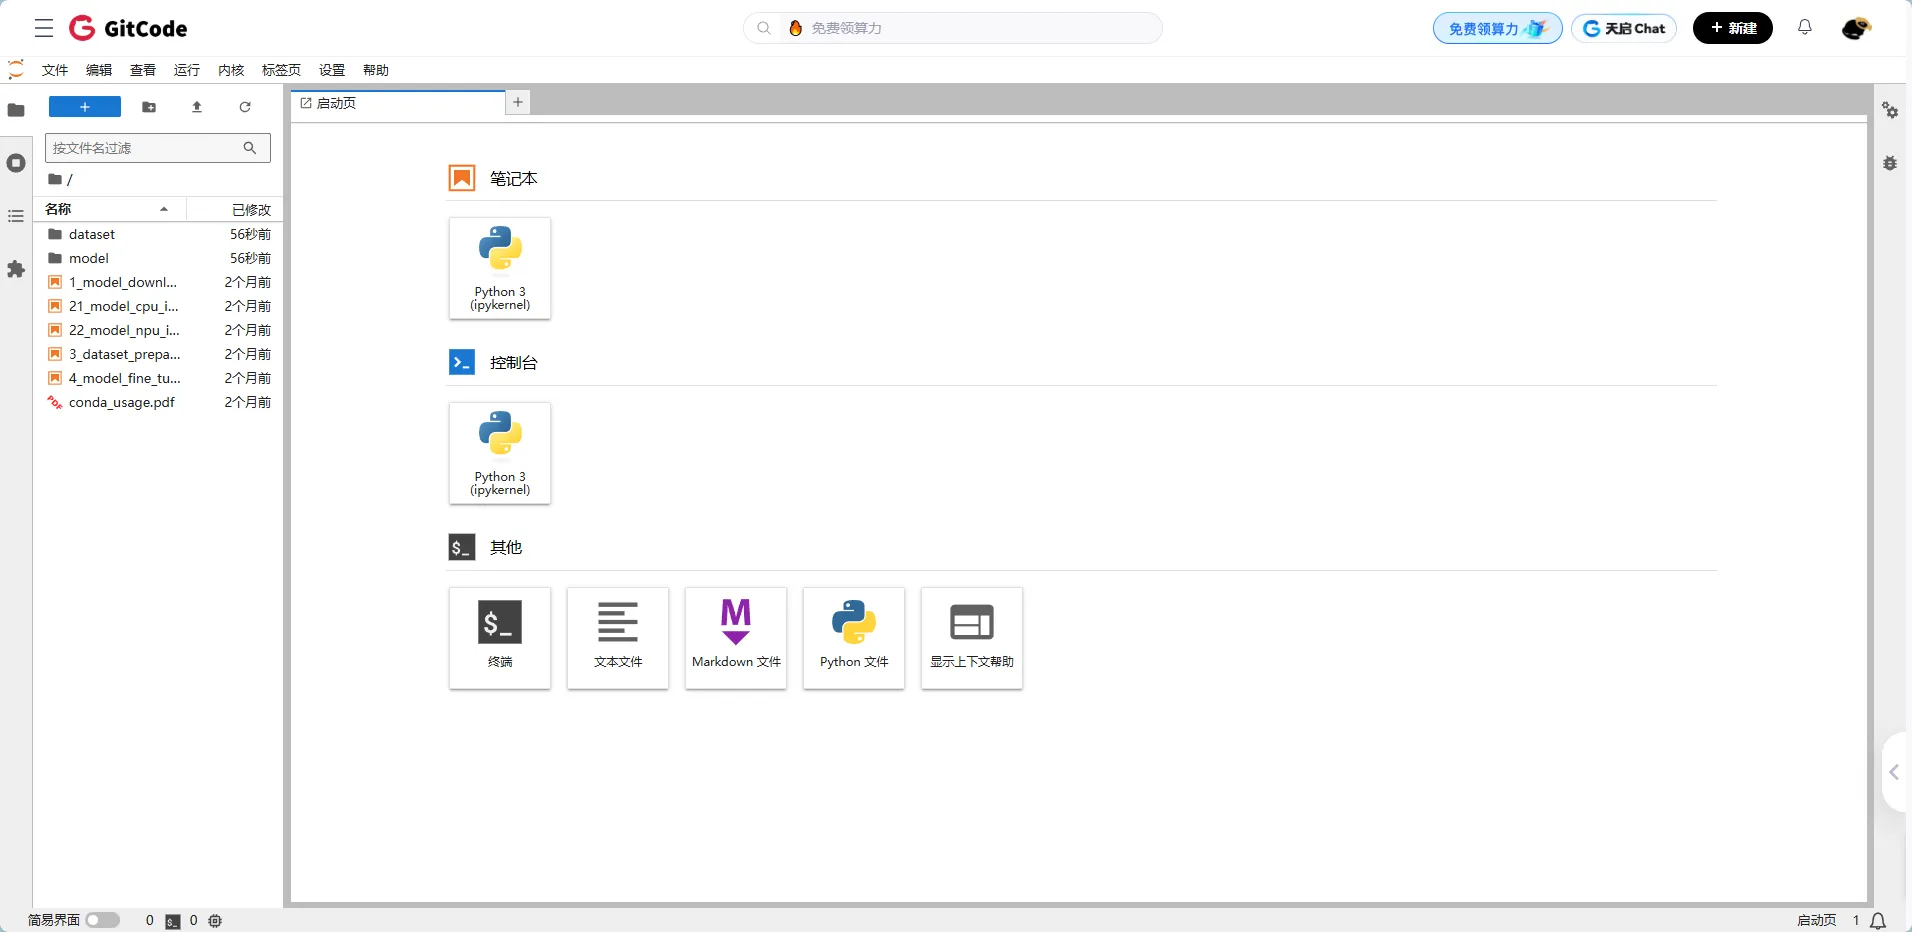This screenshot has height=932, width=1912.
Task: Open 天启 Chat button
Action: click(x=1624, y=28)
